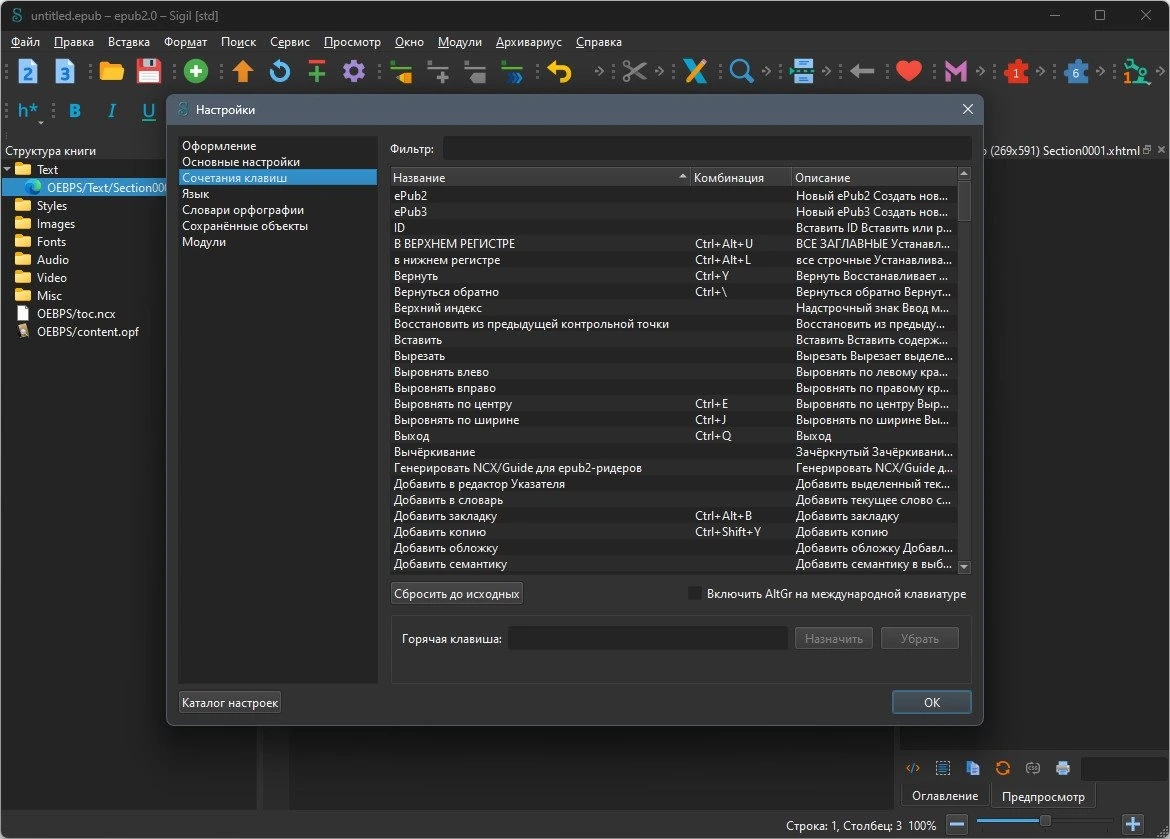Click the new ePub3 book icon
1170x839 pixels.
tap(65, 72)
